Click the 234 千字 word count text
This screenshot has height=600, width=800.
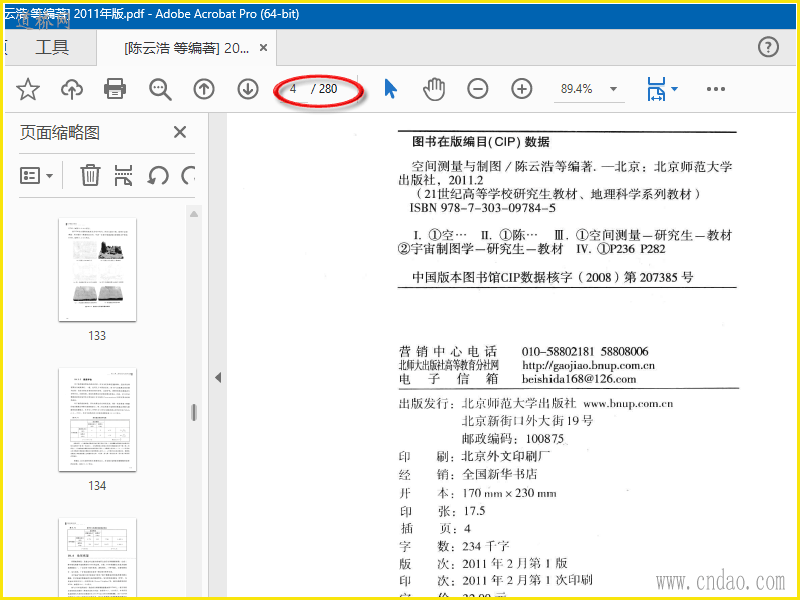[x=486, y=546]
